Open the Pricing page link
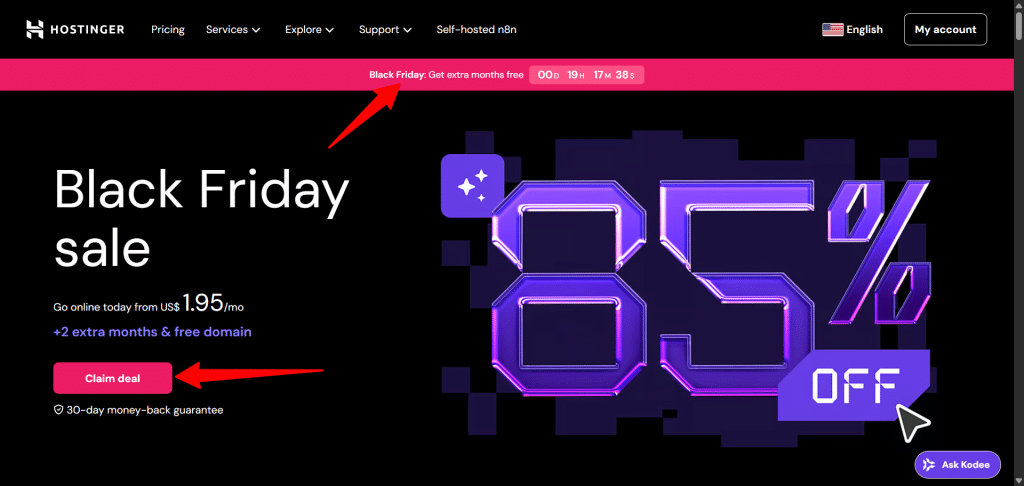 tap(168, 29)
